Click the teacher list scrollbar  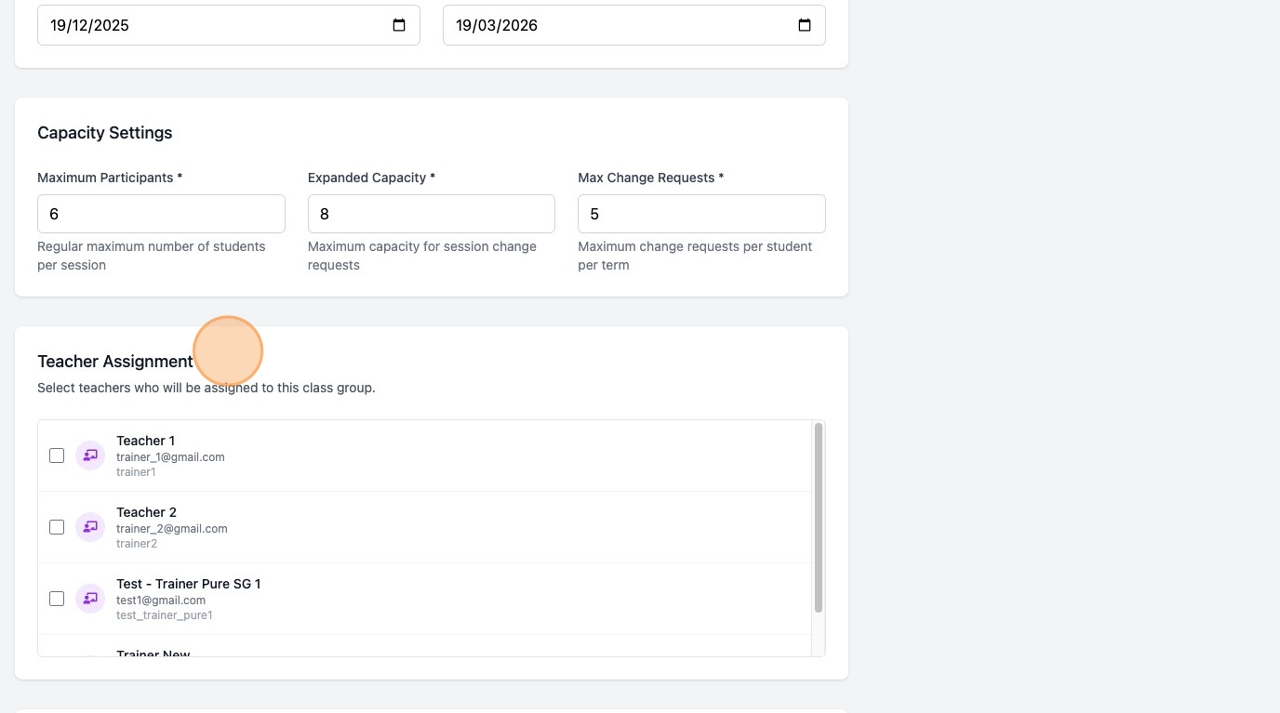tap(818, 518)
